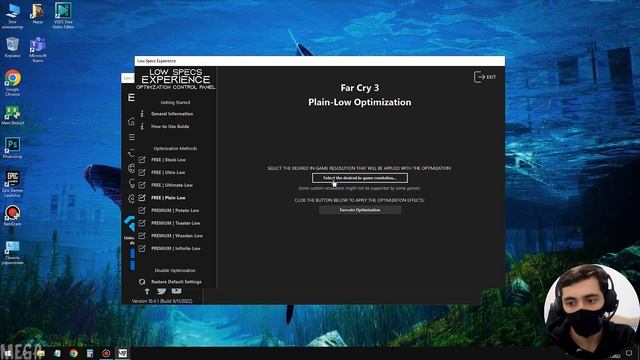
Task: Open notifications icon in system tray
Action: [629, 353]
